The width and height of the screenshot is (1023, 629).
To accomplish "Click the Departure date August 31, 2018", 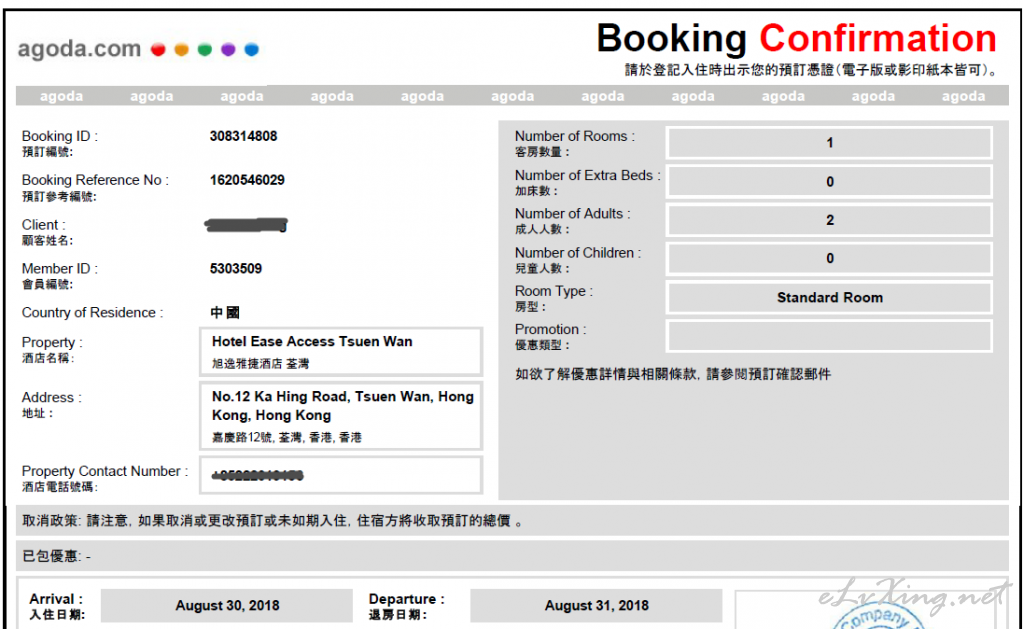I will coord(596,605).
